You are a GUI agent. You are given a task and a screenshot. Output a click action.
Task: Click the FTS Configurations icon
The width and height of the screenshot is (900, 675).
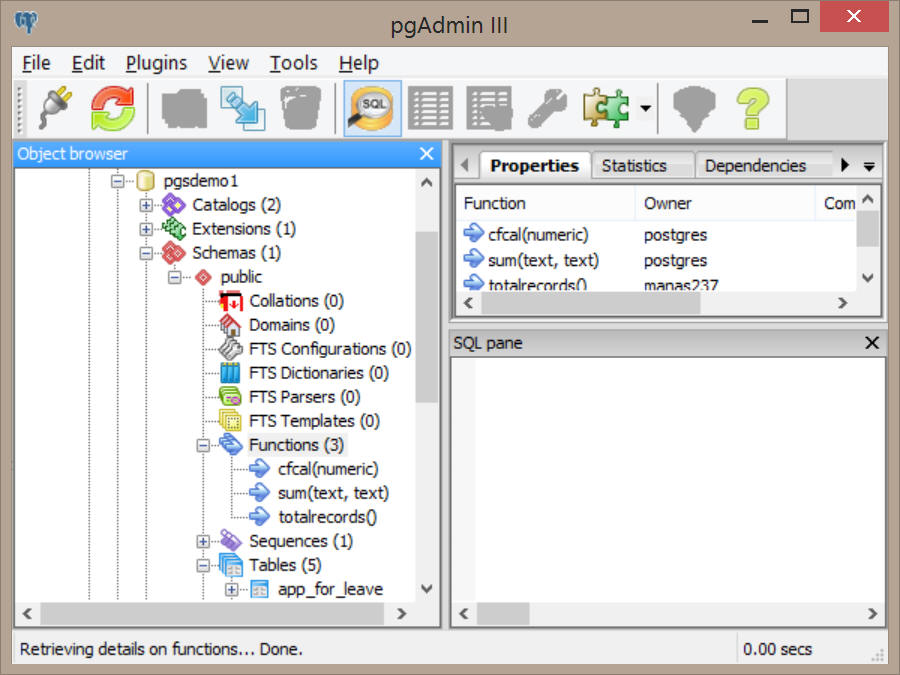(231, 349)
